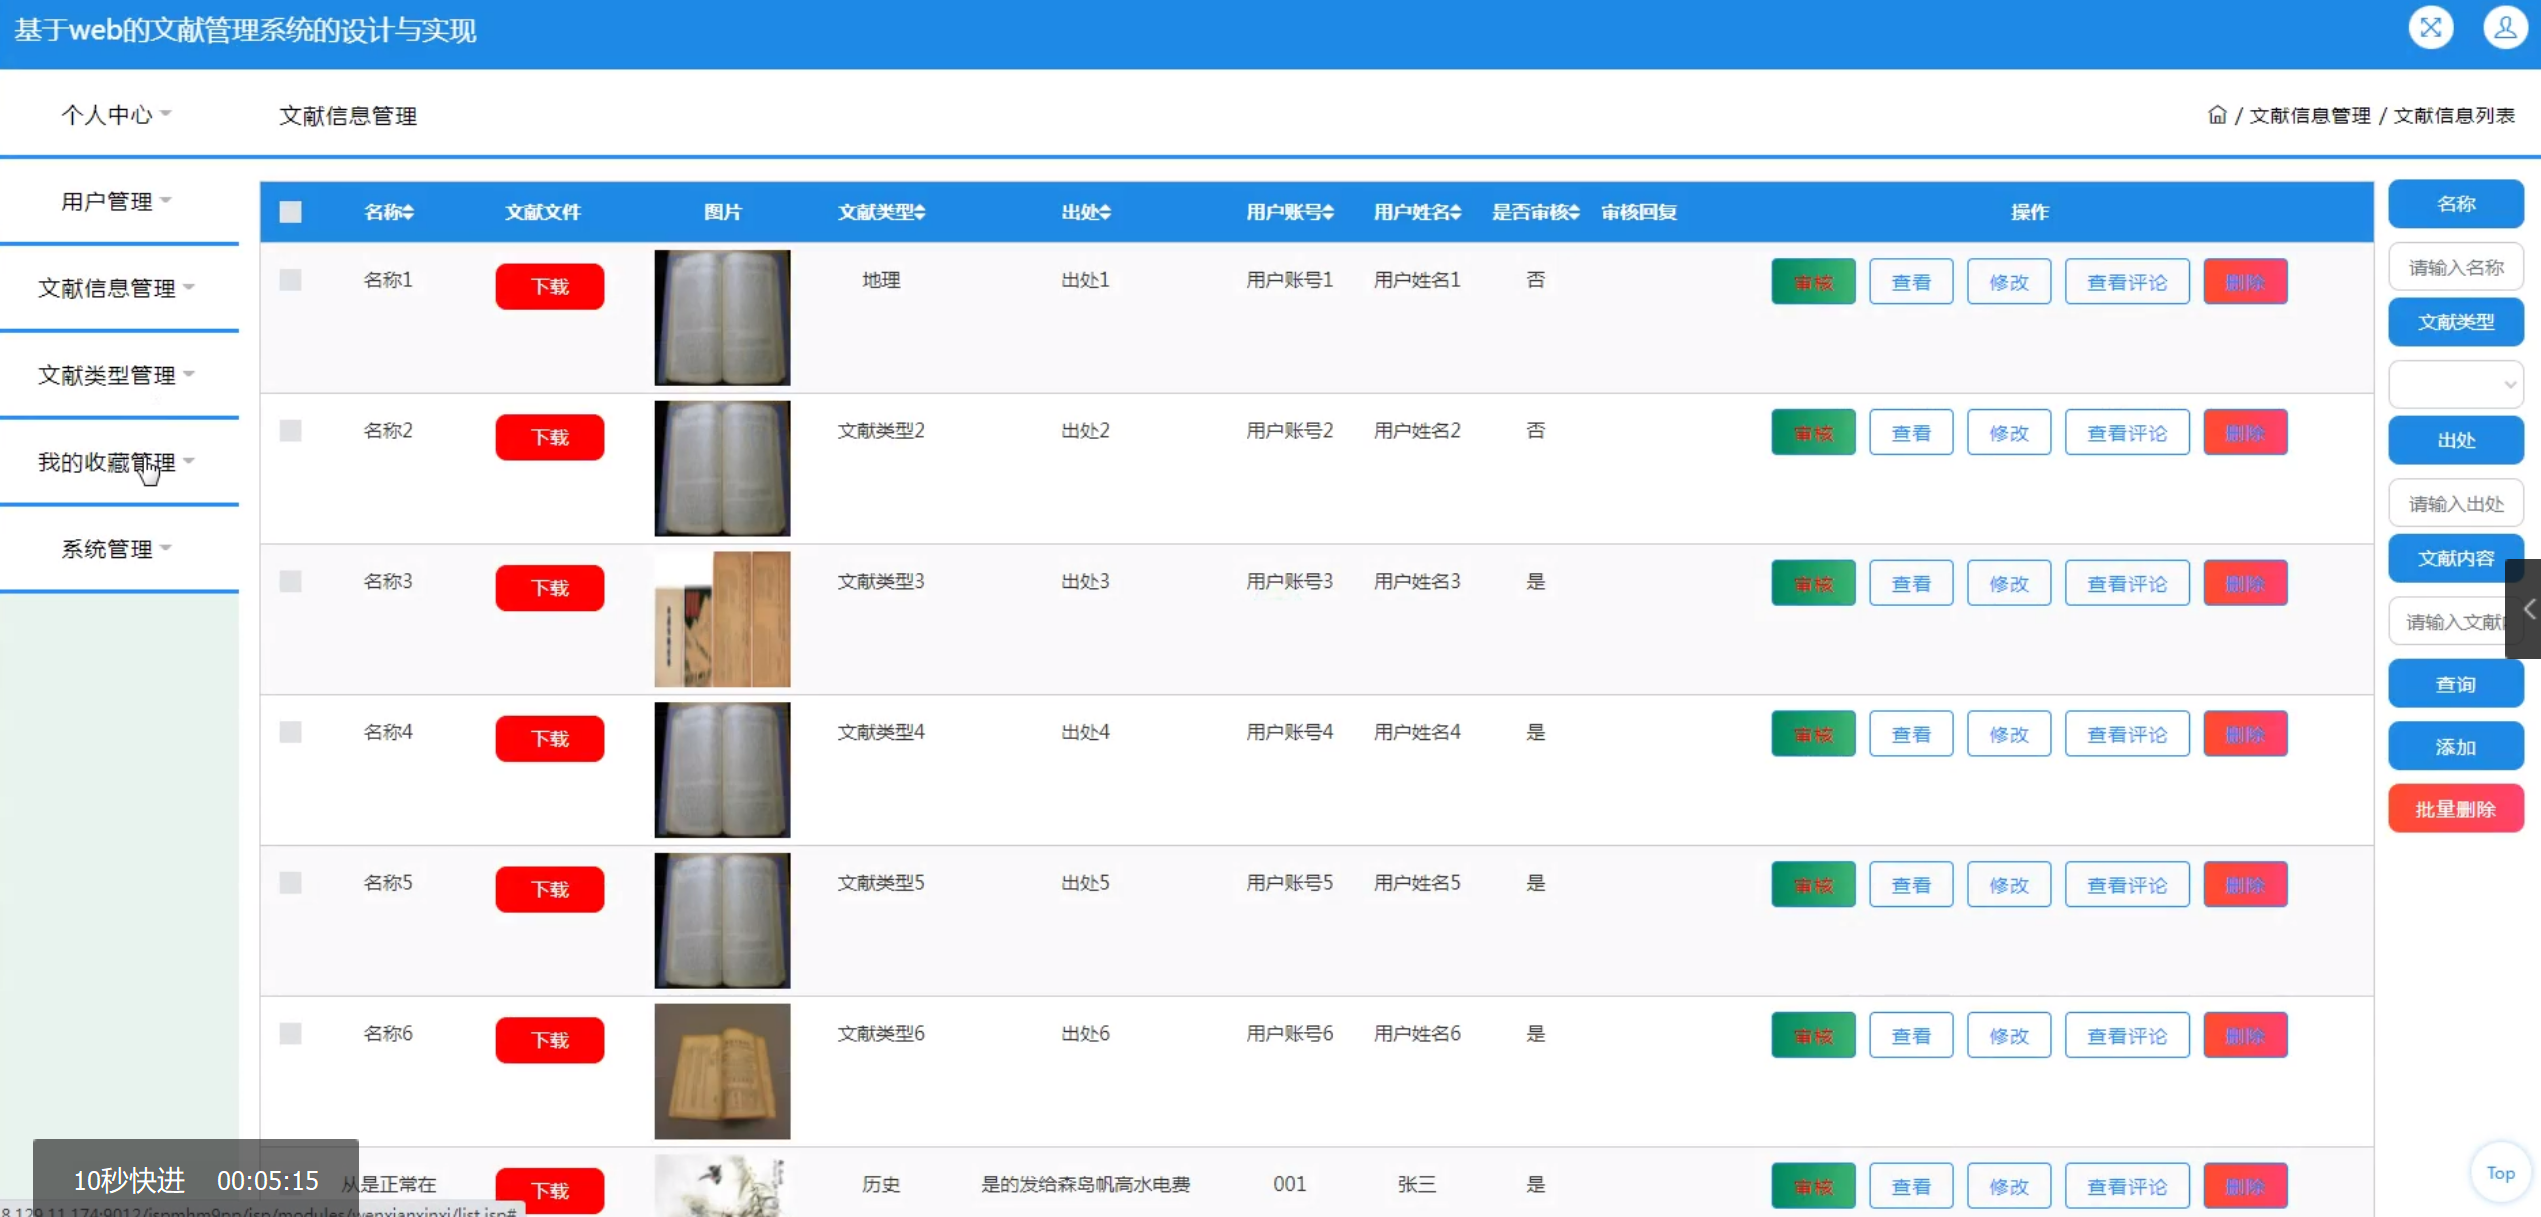The height and width of the screenshot is (1217, 2541).
Task: Focus the 请输入出处 input field
Action: point(2456,503)
